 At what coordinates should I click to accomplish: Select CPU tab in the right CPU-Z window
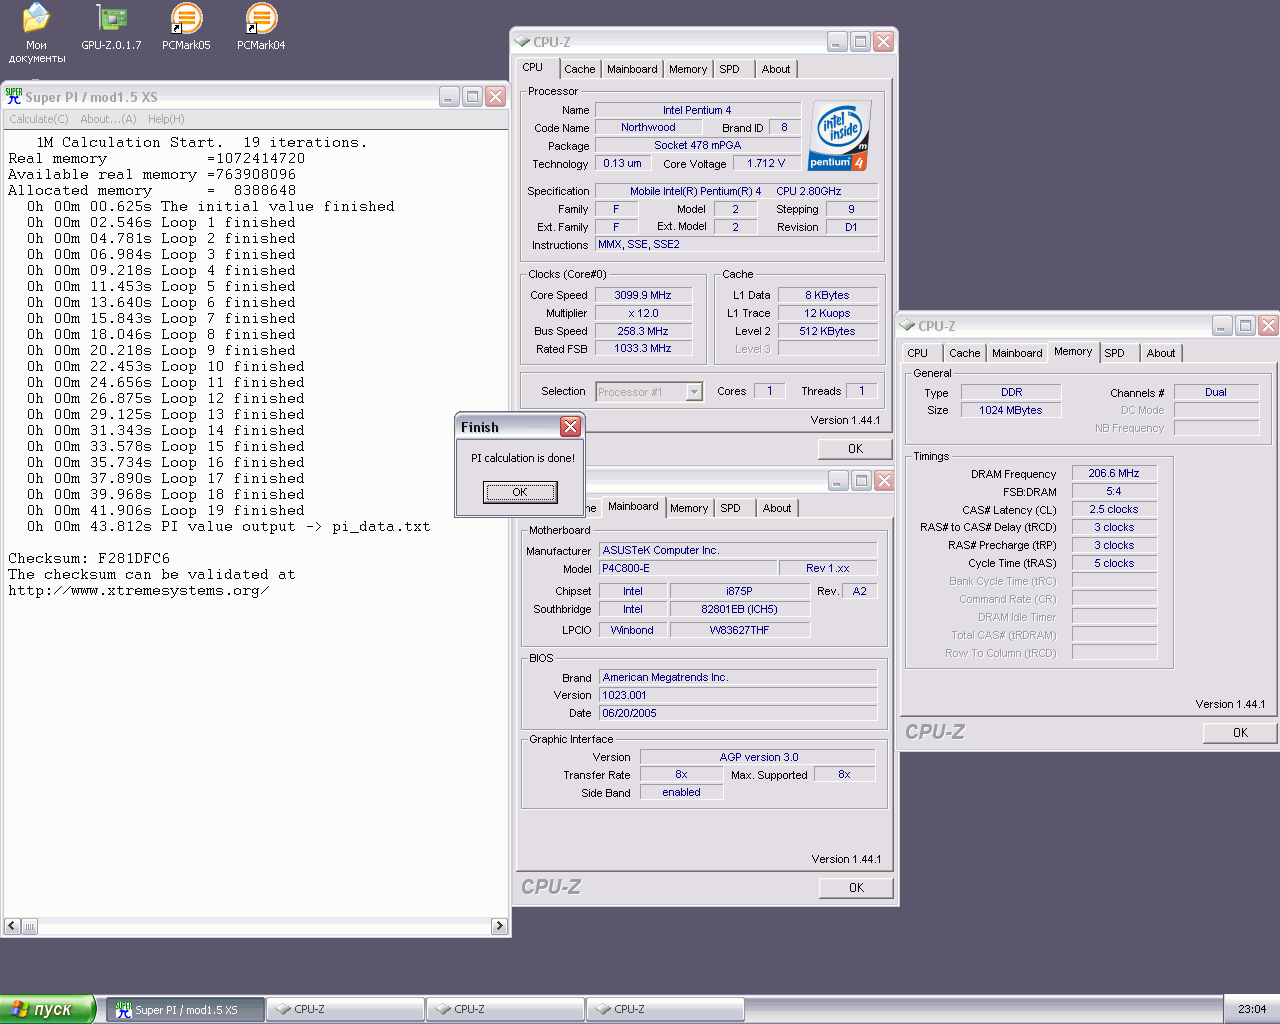(x=918, y=353)
